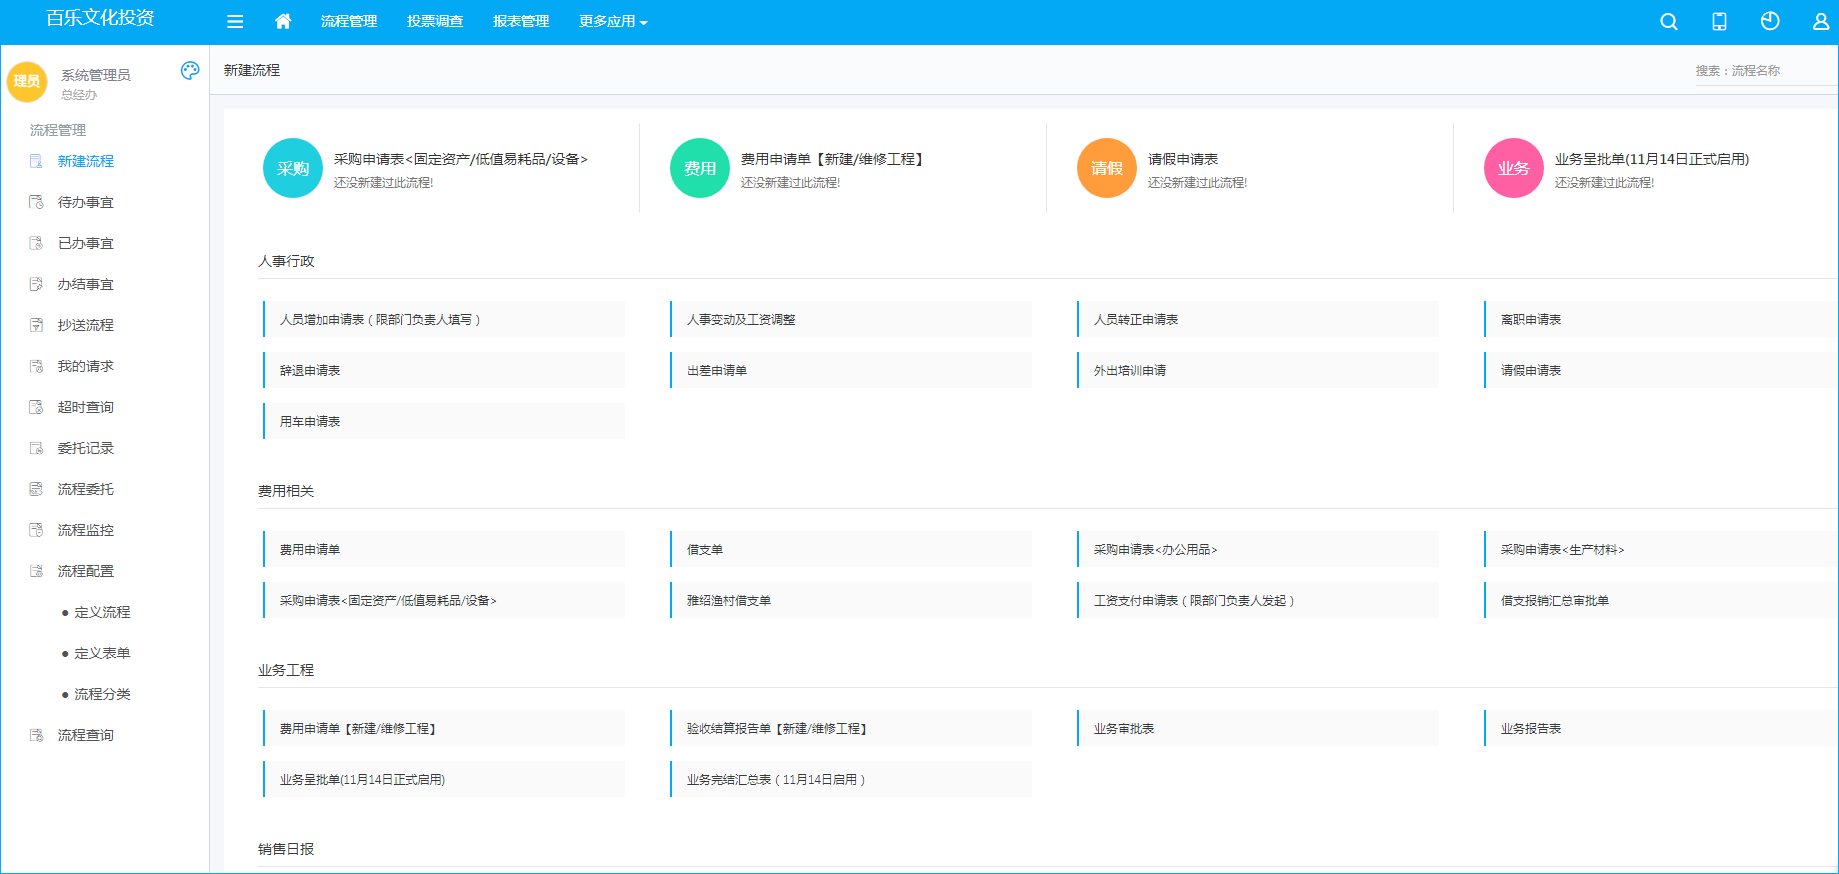Select 待办事宜 in the sidebar
This screenshot has width=1839, height=874.
[x=86, y=202]
